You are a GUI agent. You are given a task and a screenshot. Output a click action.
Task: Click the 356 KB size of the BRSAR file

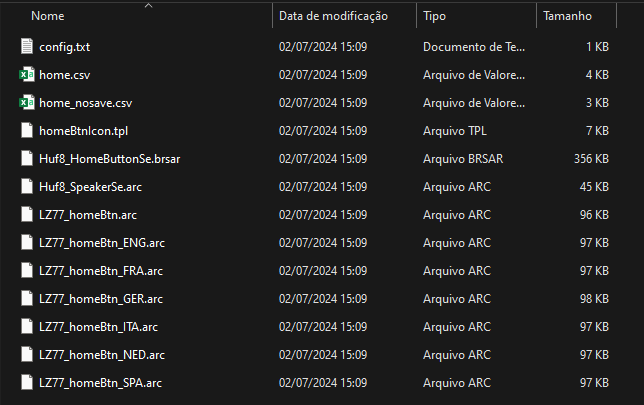(x=591, y=159)
